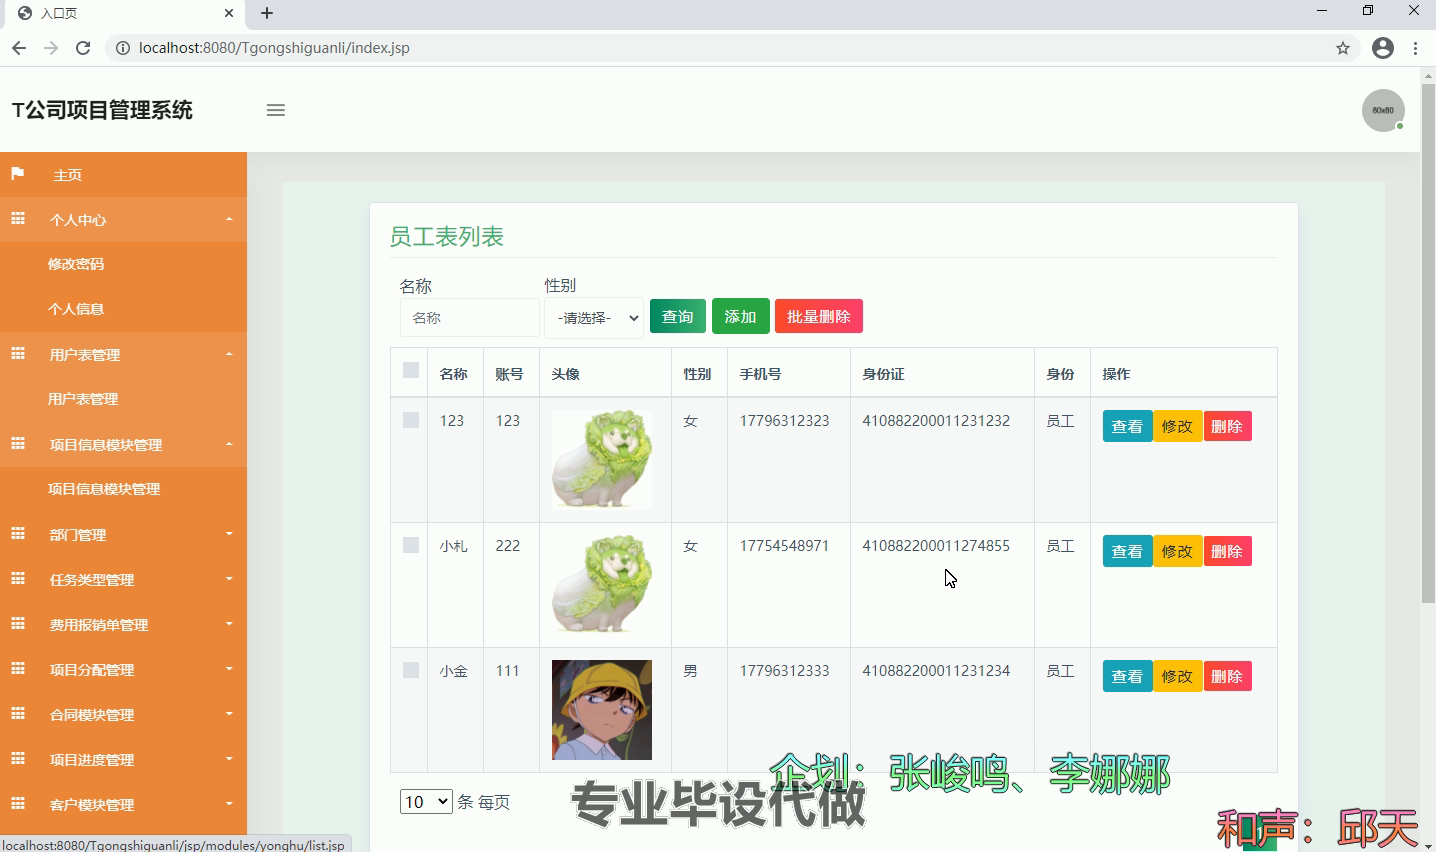The height and width of the screenshot is (852, 1436).
Task: Select all rows with header checkbox
Action: point(410,370)
